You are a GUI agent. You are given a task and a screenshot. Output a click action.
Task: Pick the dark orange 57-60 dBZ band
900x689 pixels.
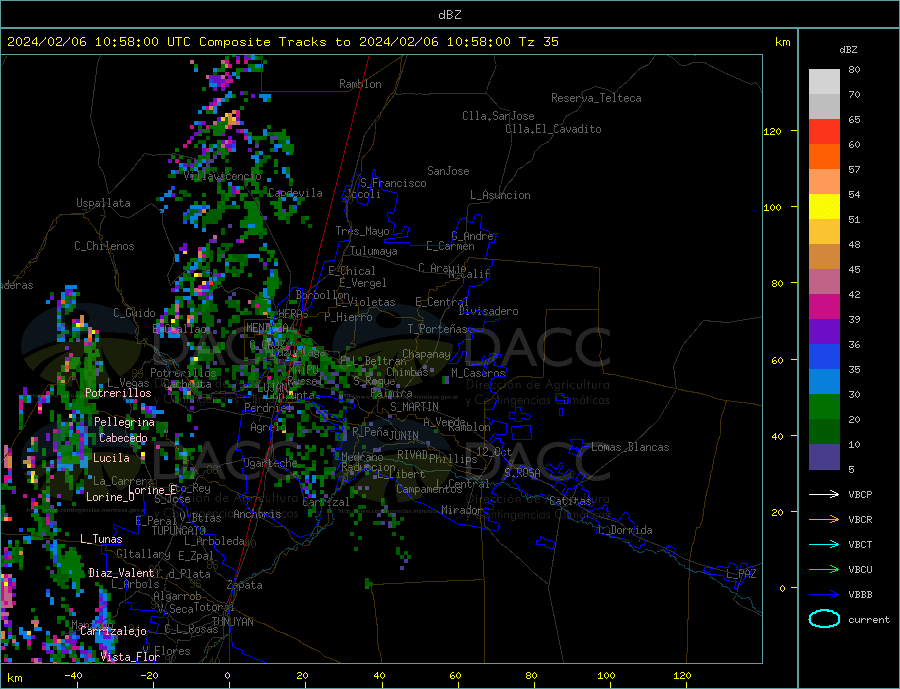(x=824, y=157)
